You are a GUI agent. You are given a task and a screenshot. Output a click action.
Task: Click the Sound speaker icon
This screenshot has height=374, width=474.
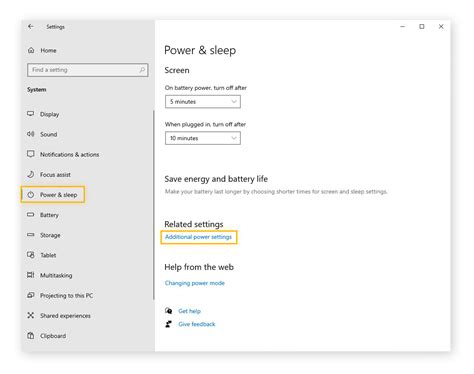31,134
